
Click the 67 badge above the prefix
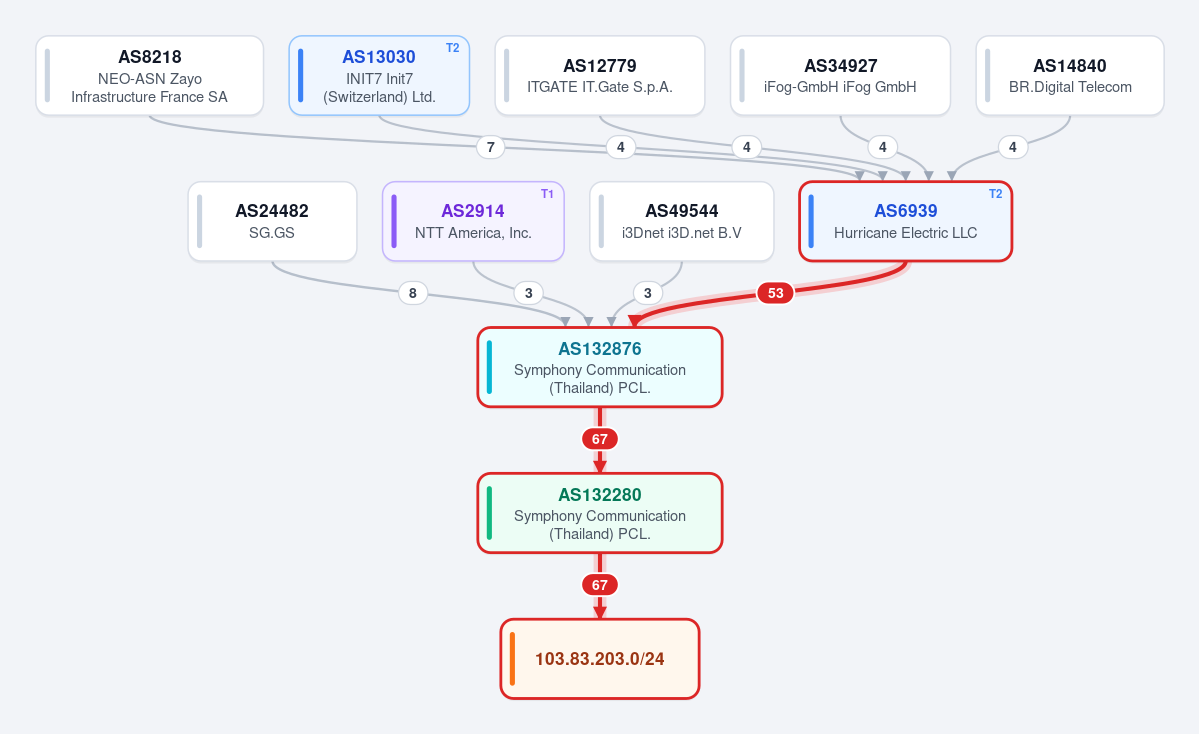[600, 585]
